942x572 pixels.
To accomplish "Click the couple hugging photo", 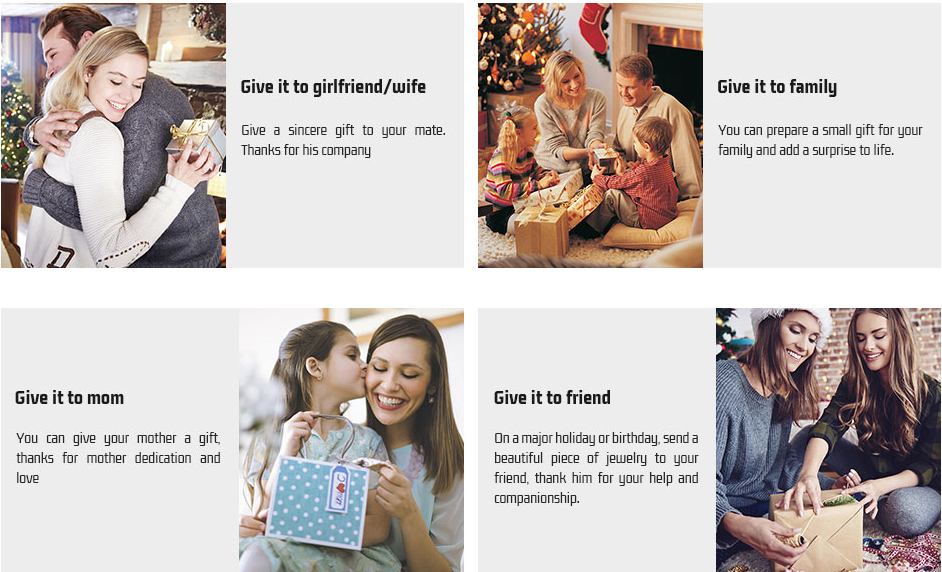I will 114,135.
